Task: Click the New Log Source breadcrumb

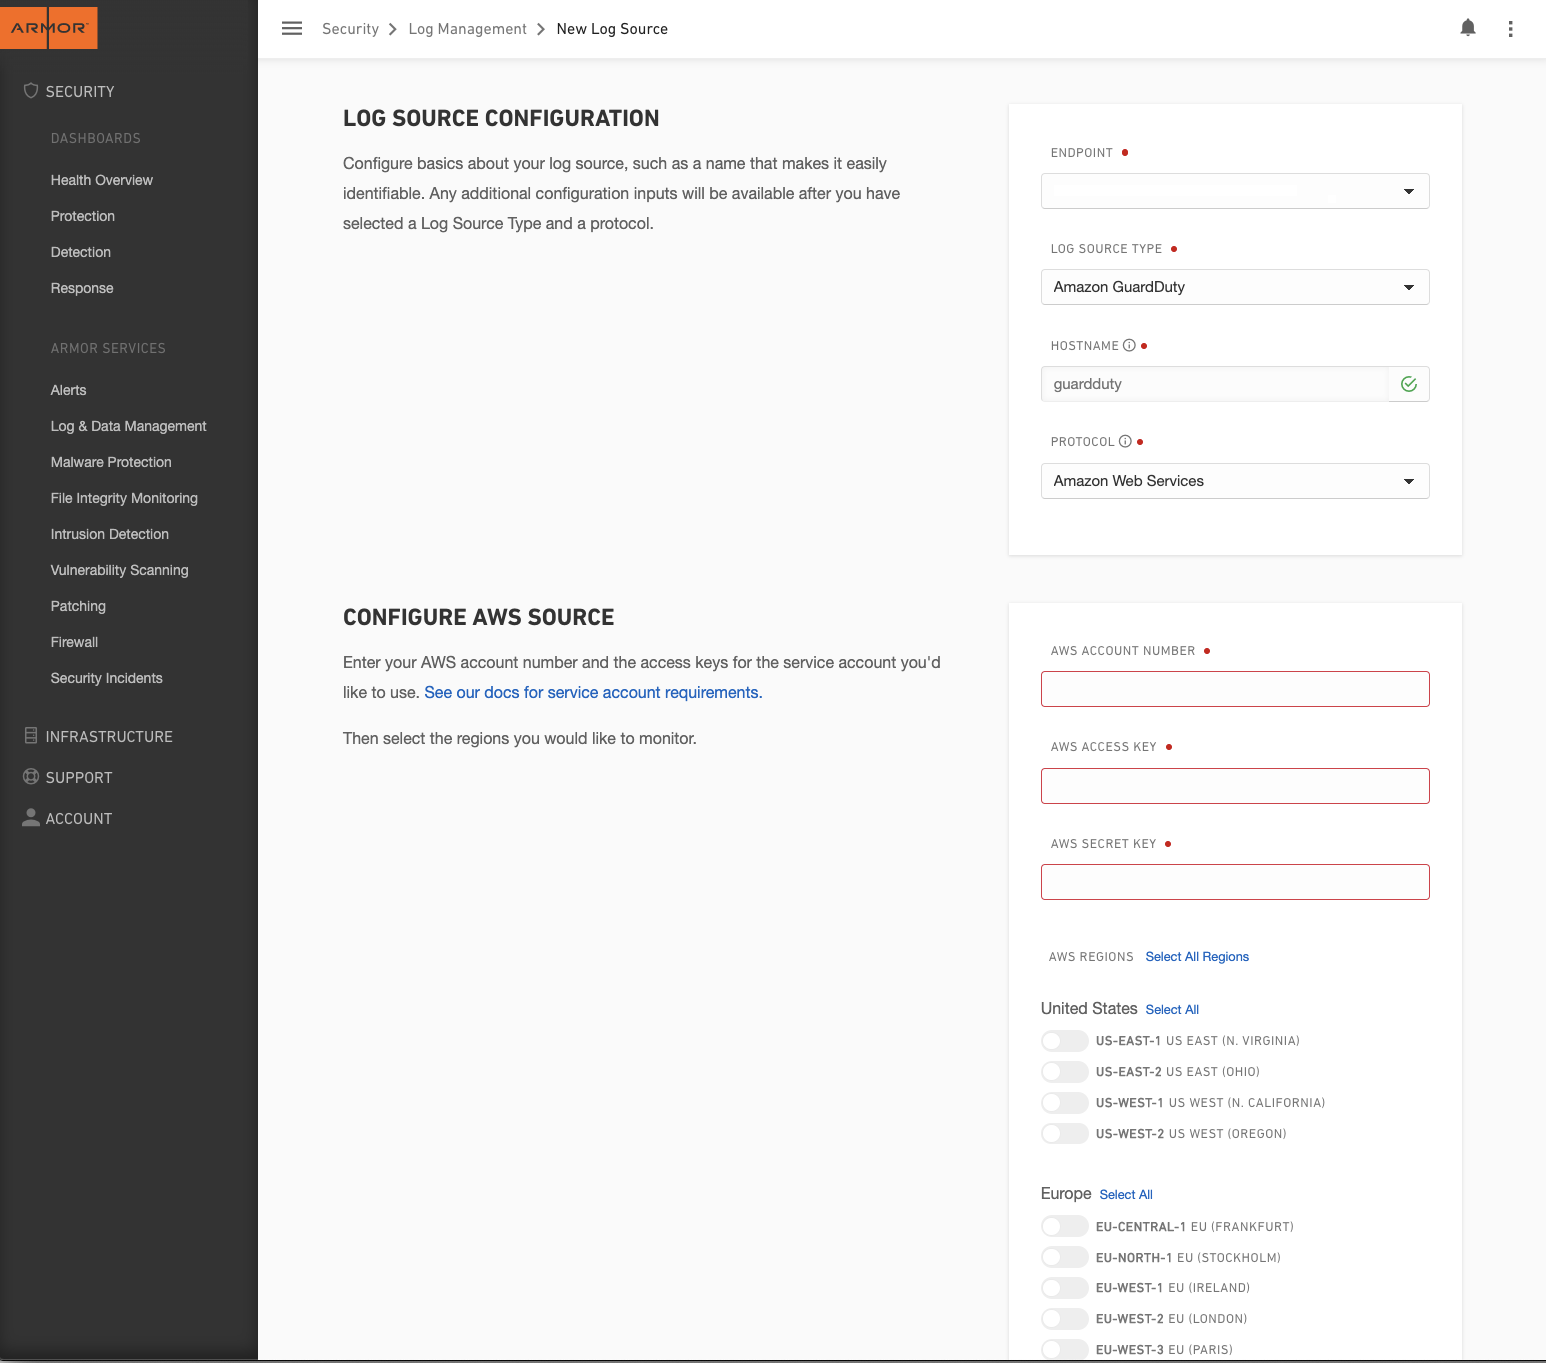Action: pyautogui.click(x=612, y=29)
